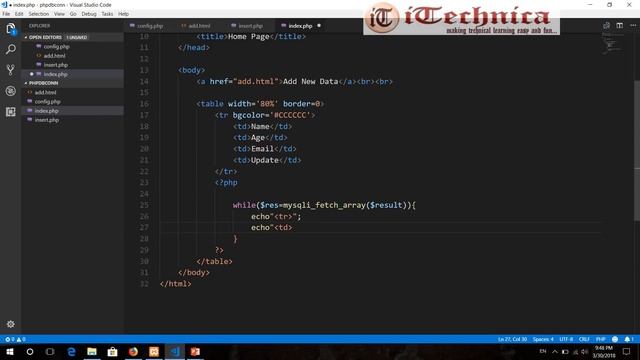Open the taskbar clock showing 9:48 PM

coord(604,352)
